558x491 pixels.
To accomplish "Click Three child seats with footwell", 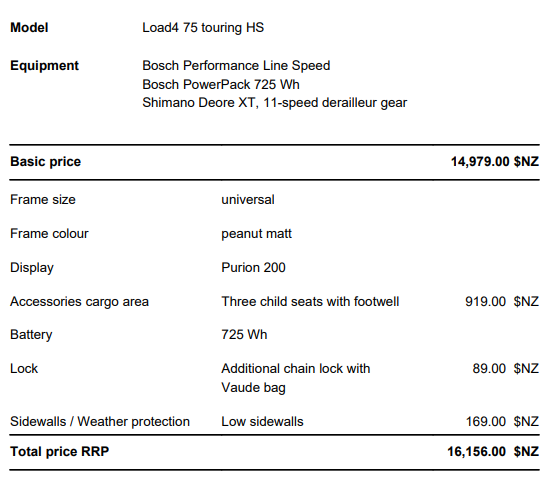I will [x=310, y=302].
